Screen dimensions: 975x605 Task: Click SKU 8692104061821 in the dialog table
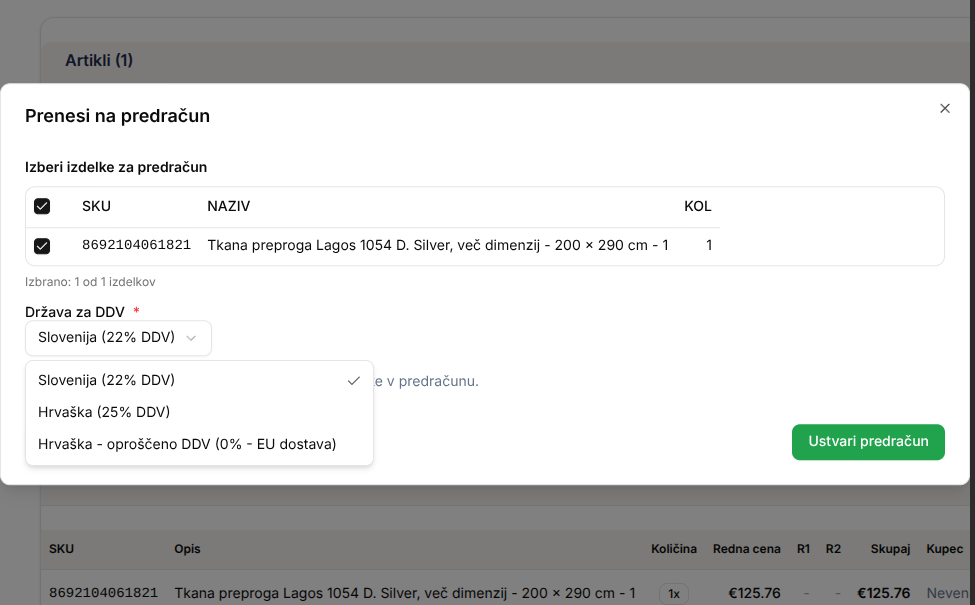point(136,245)
